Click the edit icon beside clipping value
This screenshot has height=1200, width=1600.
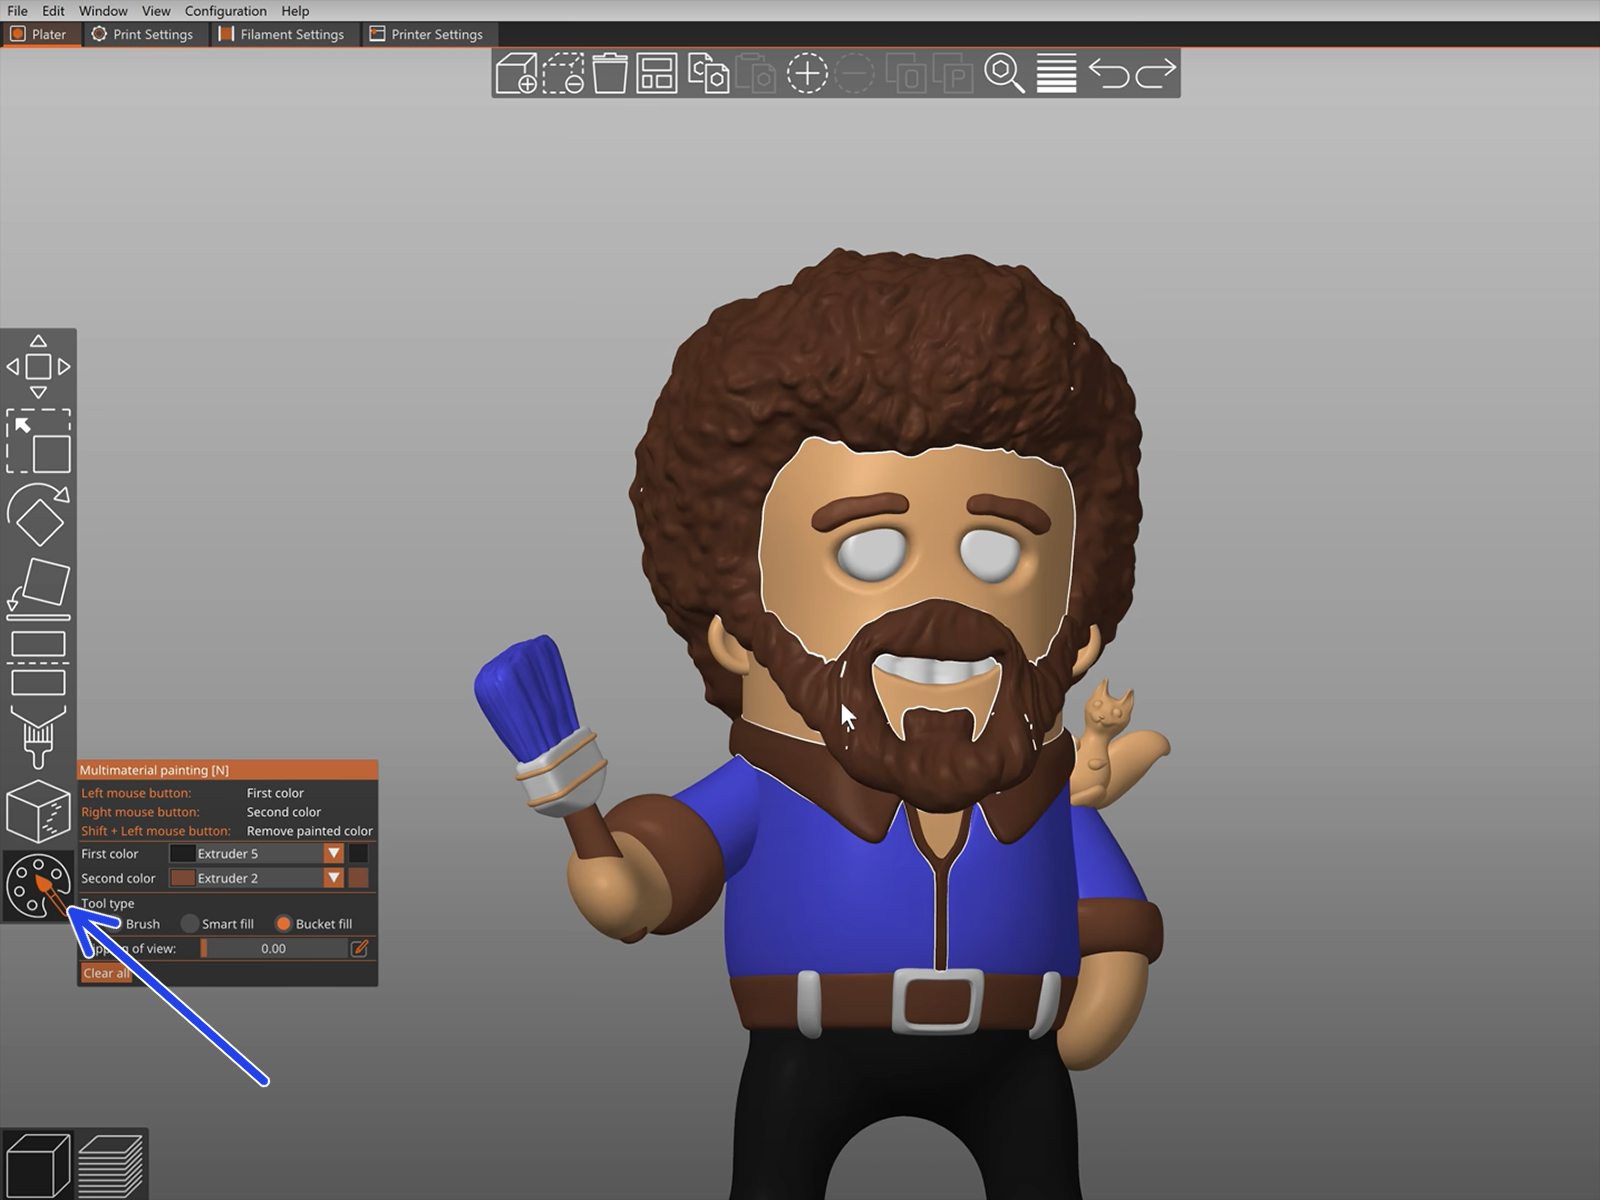pos(360,948)
